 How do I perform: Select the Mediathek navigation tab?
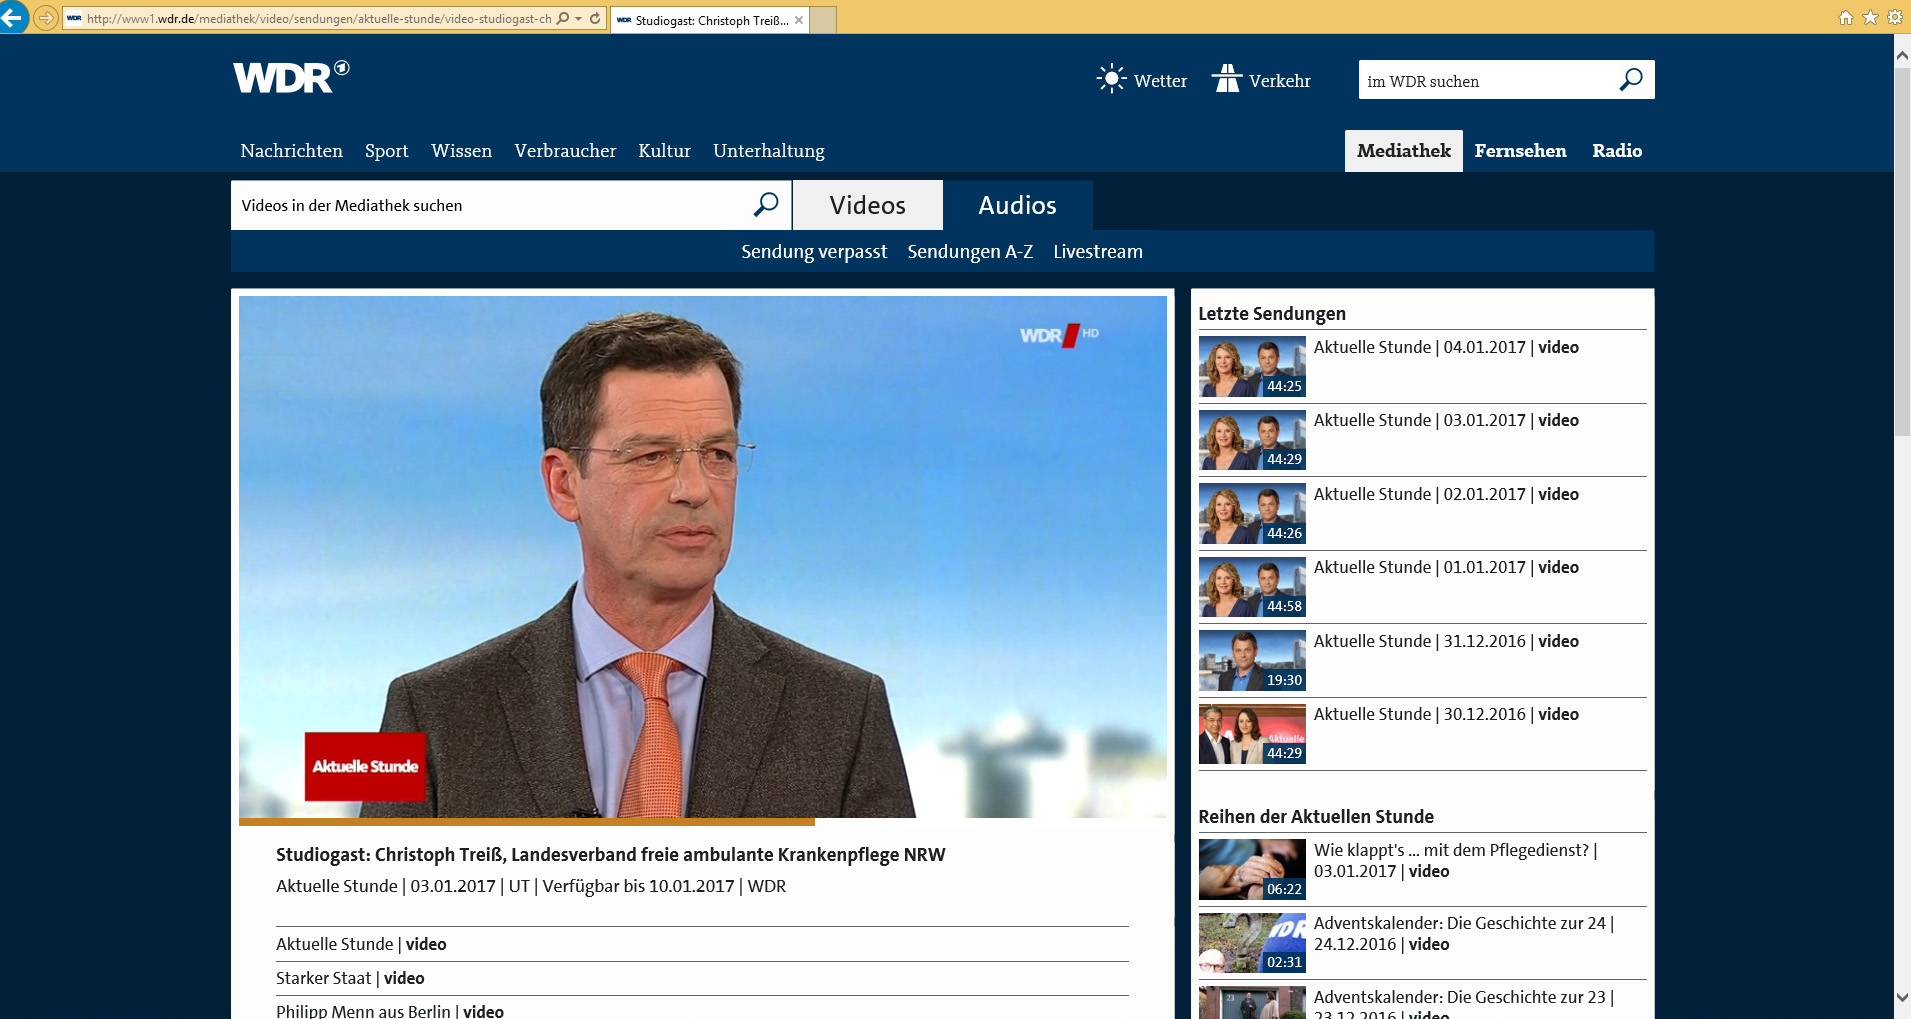coord(1403,151)
